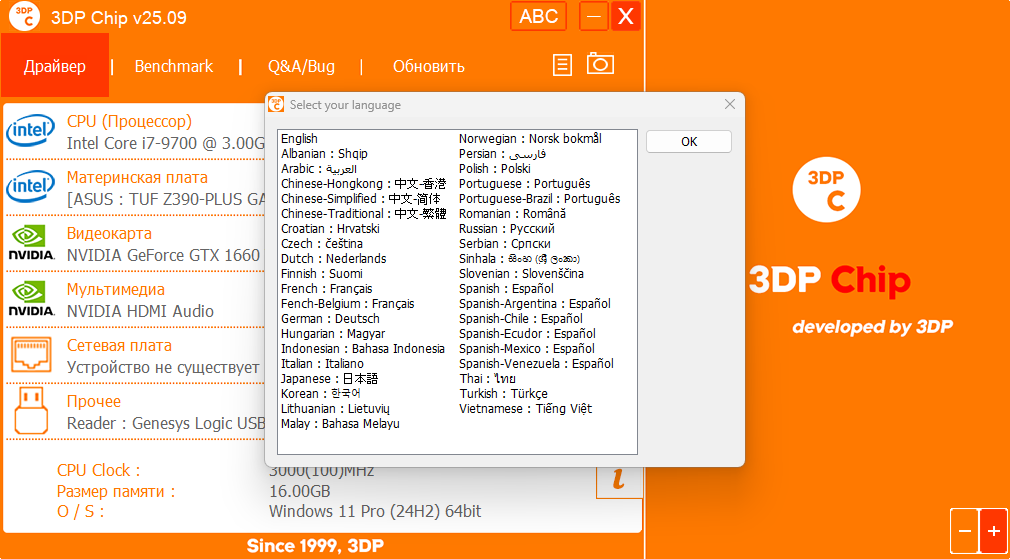Open the Материнская плата driver link
Screen dimensions: 1010x559
[x=137, y=177]
